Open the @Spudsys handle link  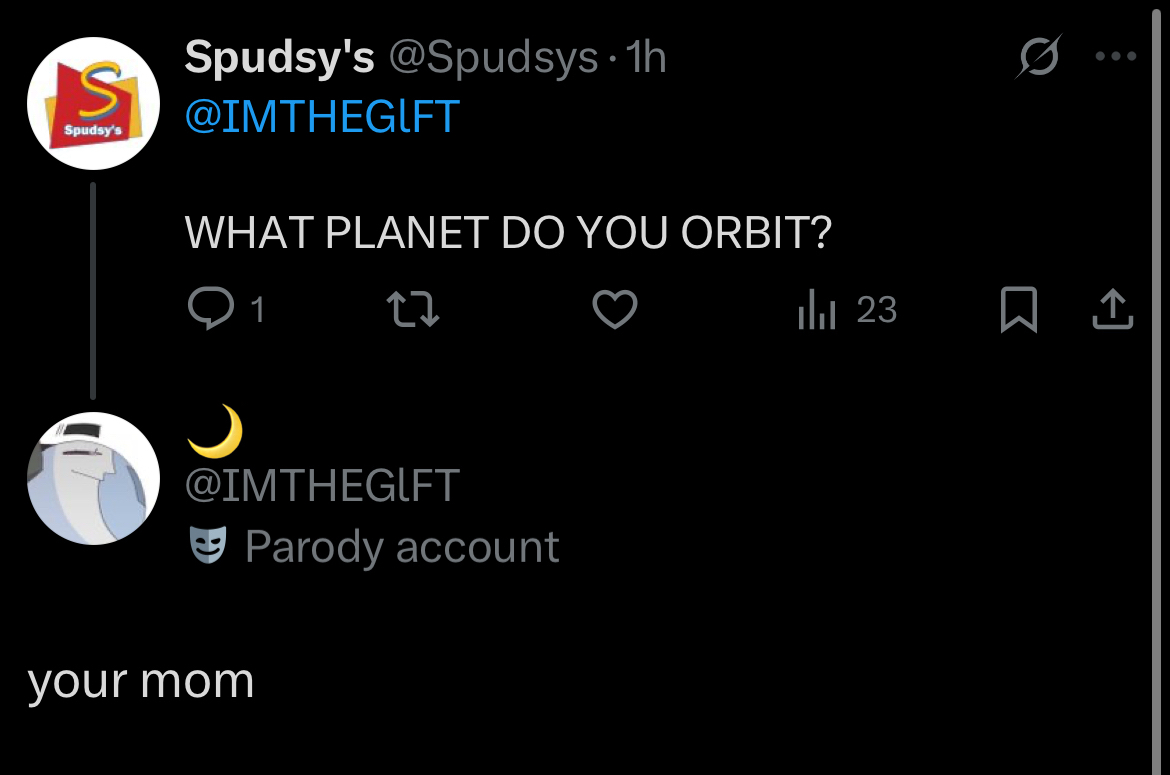492,59
